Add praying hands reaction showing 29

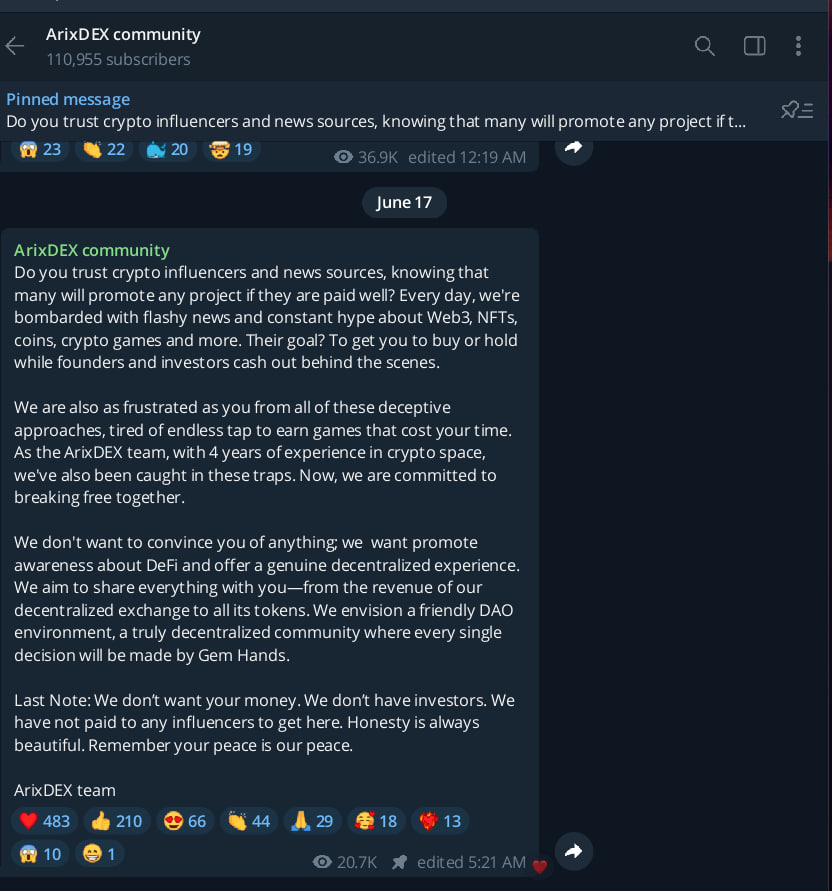pyautogui.click(x=313, y=821)
